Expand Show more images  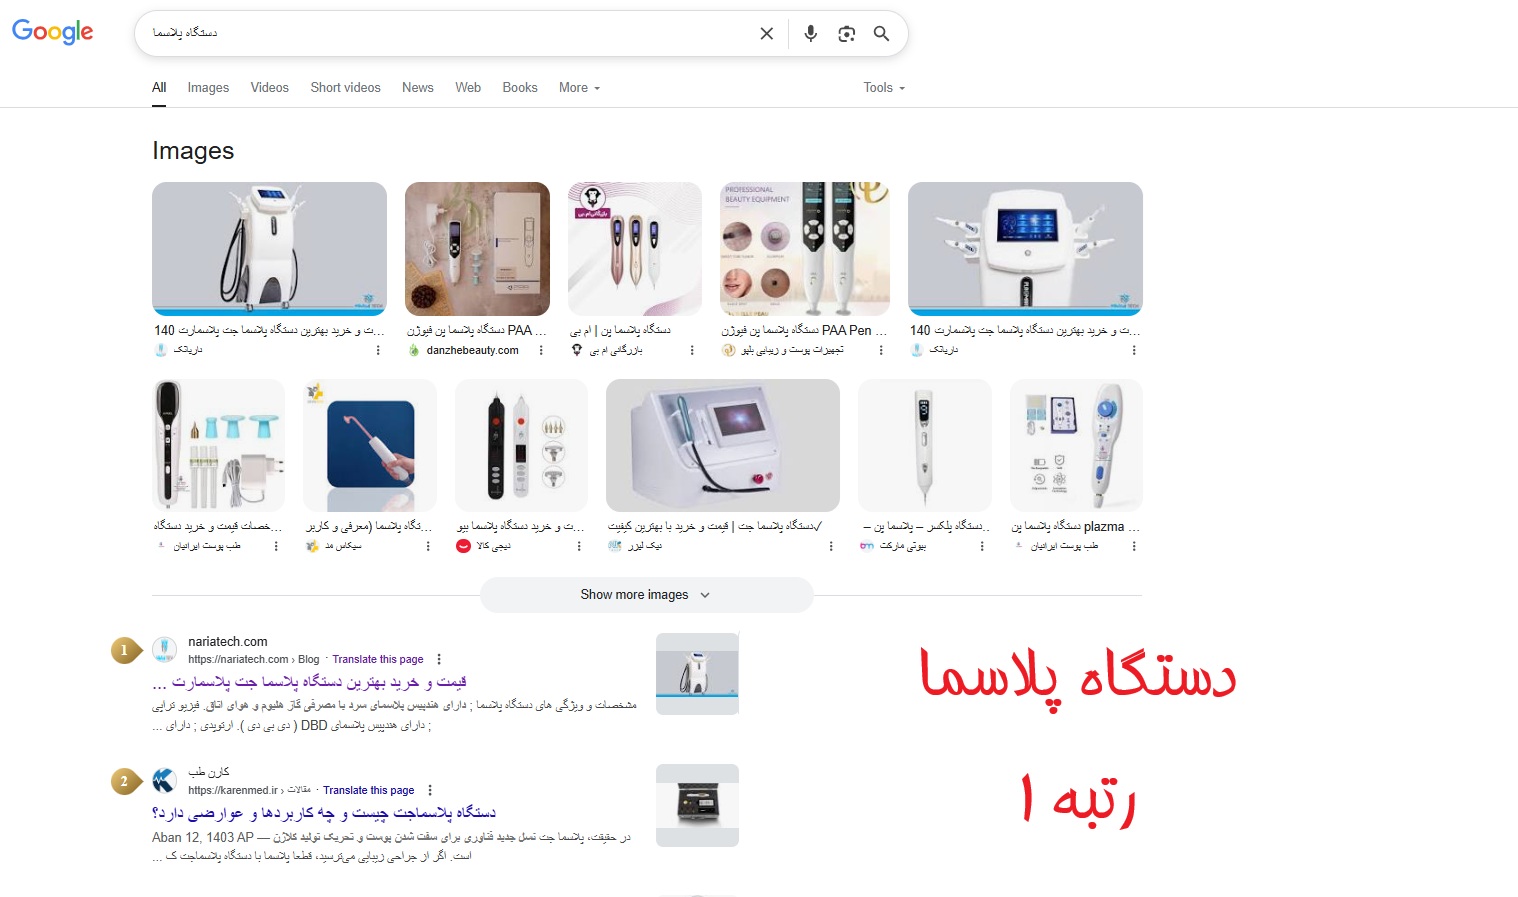(x=646, y=595)
